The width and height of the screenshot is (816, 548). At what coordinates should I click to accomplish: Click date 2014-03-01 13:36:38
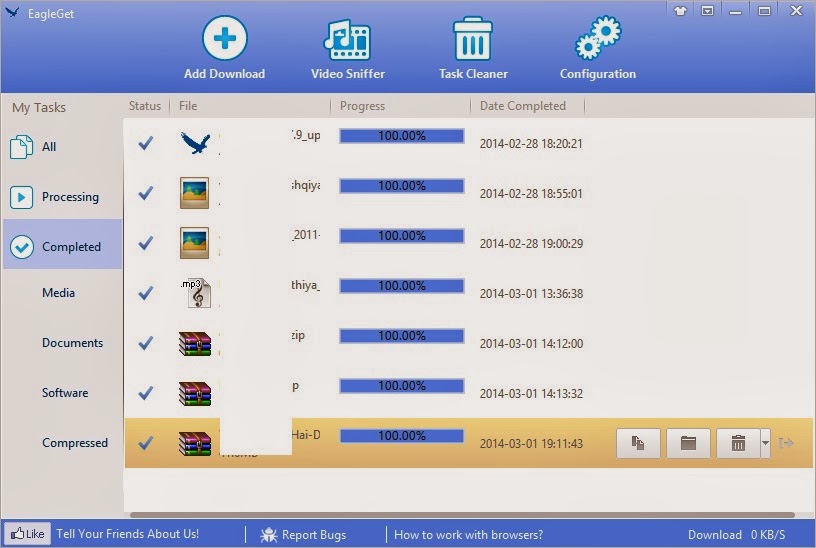(531, 294)
